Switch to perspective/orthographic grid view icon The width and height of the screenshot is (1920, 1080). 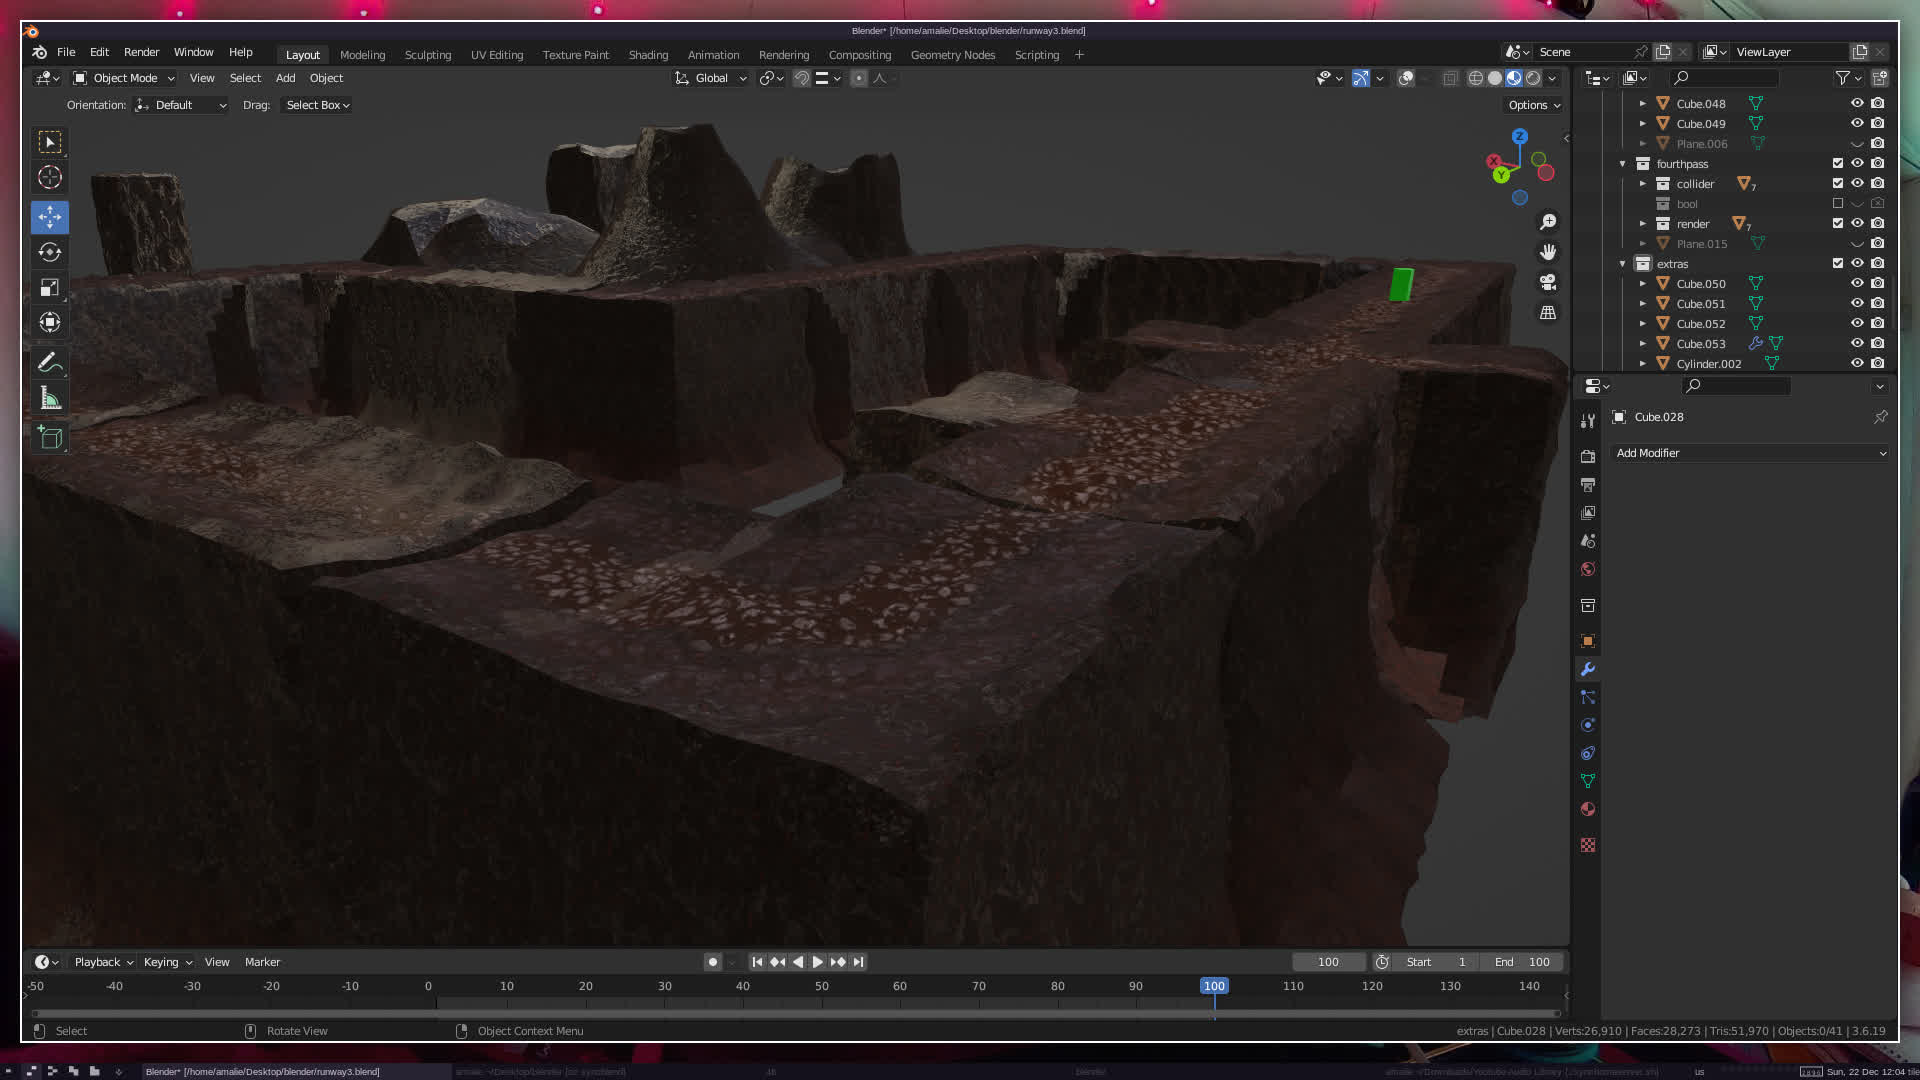coord(1548,313)
